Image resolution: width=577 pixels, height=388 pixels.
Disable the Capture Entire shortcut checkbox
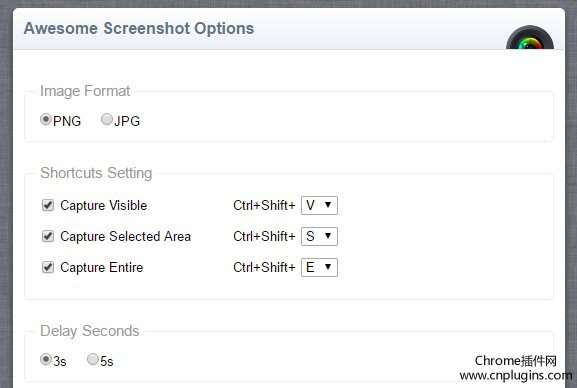point(48,267)
